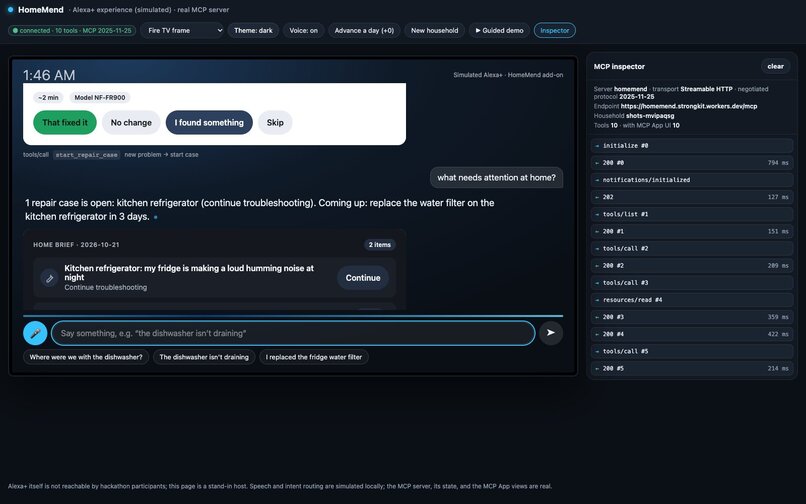Click the Model NF-FR900 tag

pos(100,97)
